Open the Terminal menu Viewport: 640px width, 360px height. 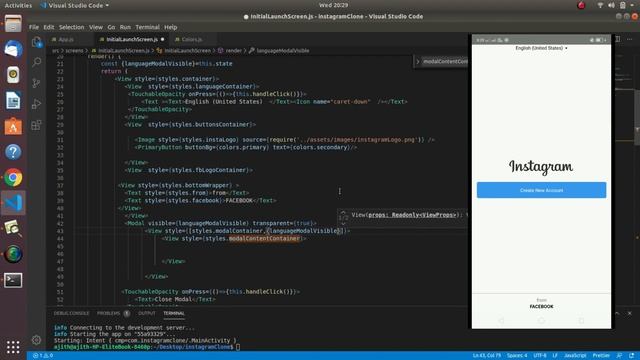click(x=147, y=27)
